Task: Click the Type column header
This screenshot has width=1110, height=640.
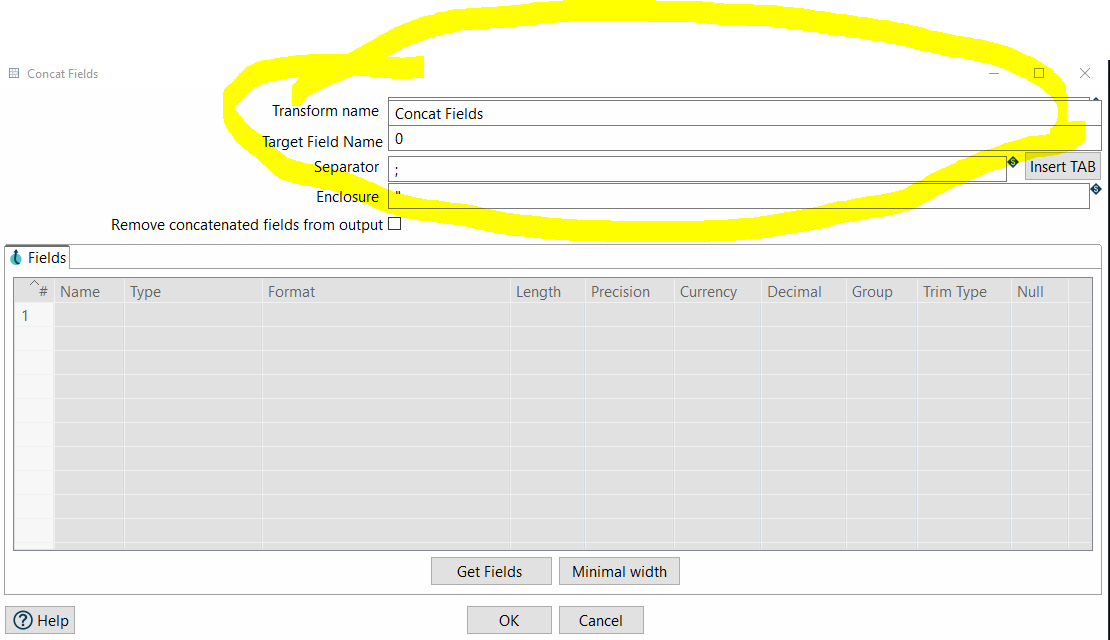Action: pos(193,291)
